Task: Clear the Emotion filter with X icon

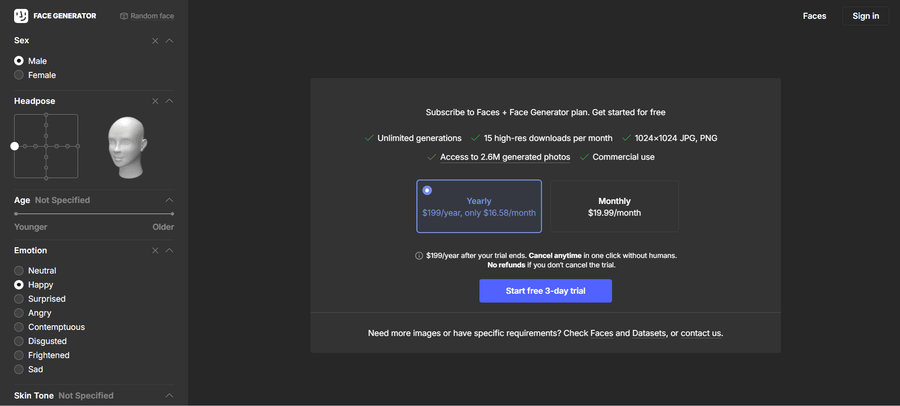Action: click(155, 250)
